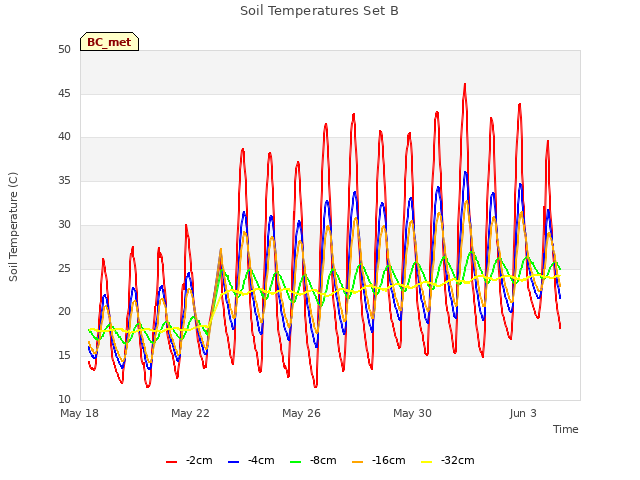Click the BC_met annotation label
Viewport: 640px width, 480px height.
coord(109,42)
